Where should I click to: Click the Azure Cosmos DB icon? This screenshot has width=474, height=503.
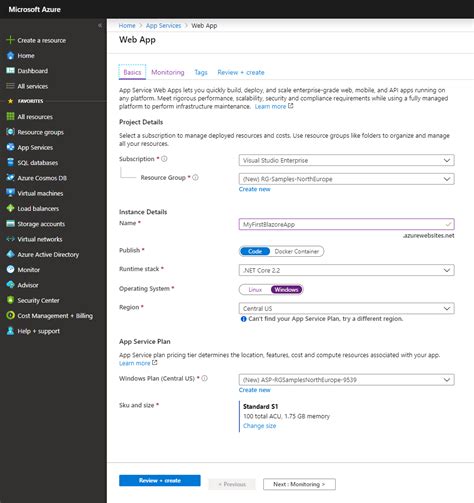pos(10,178)
